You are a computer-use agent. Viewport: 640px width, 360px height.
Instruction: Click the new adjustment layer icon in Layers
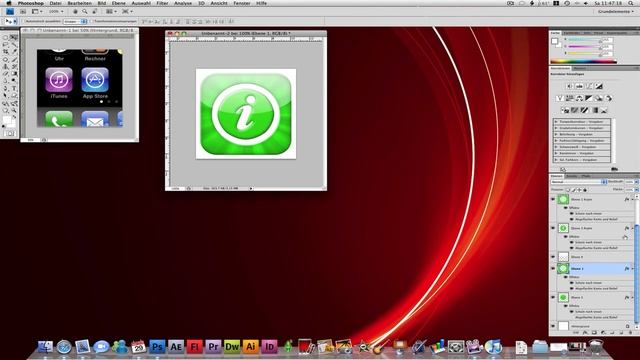(x=603, y=333)
